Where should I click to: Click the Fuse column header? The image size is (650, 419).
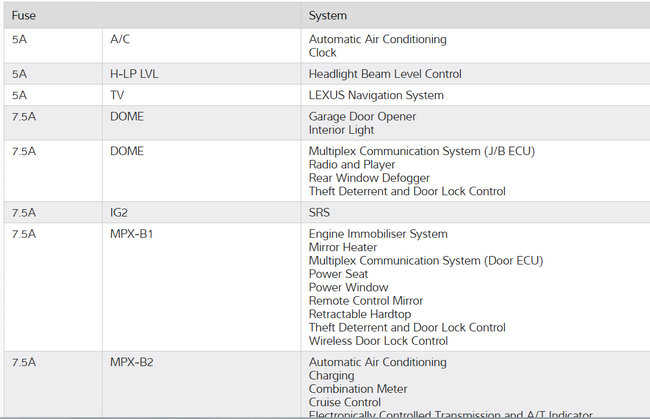[24, 16]
